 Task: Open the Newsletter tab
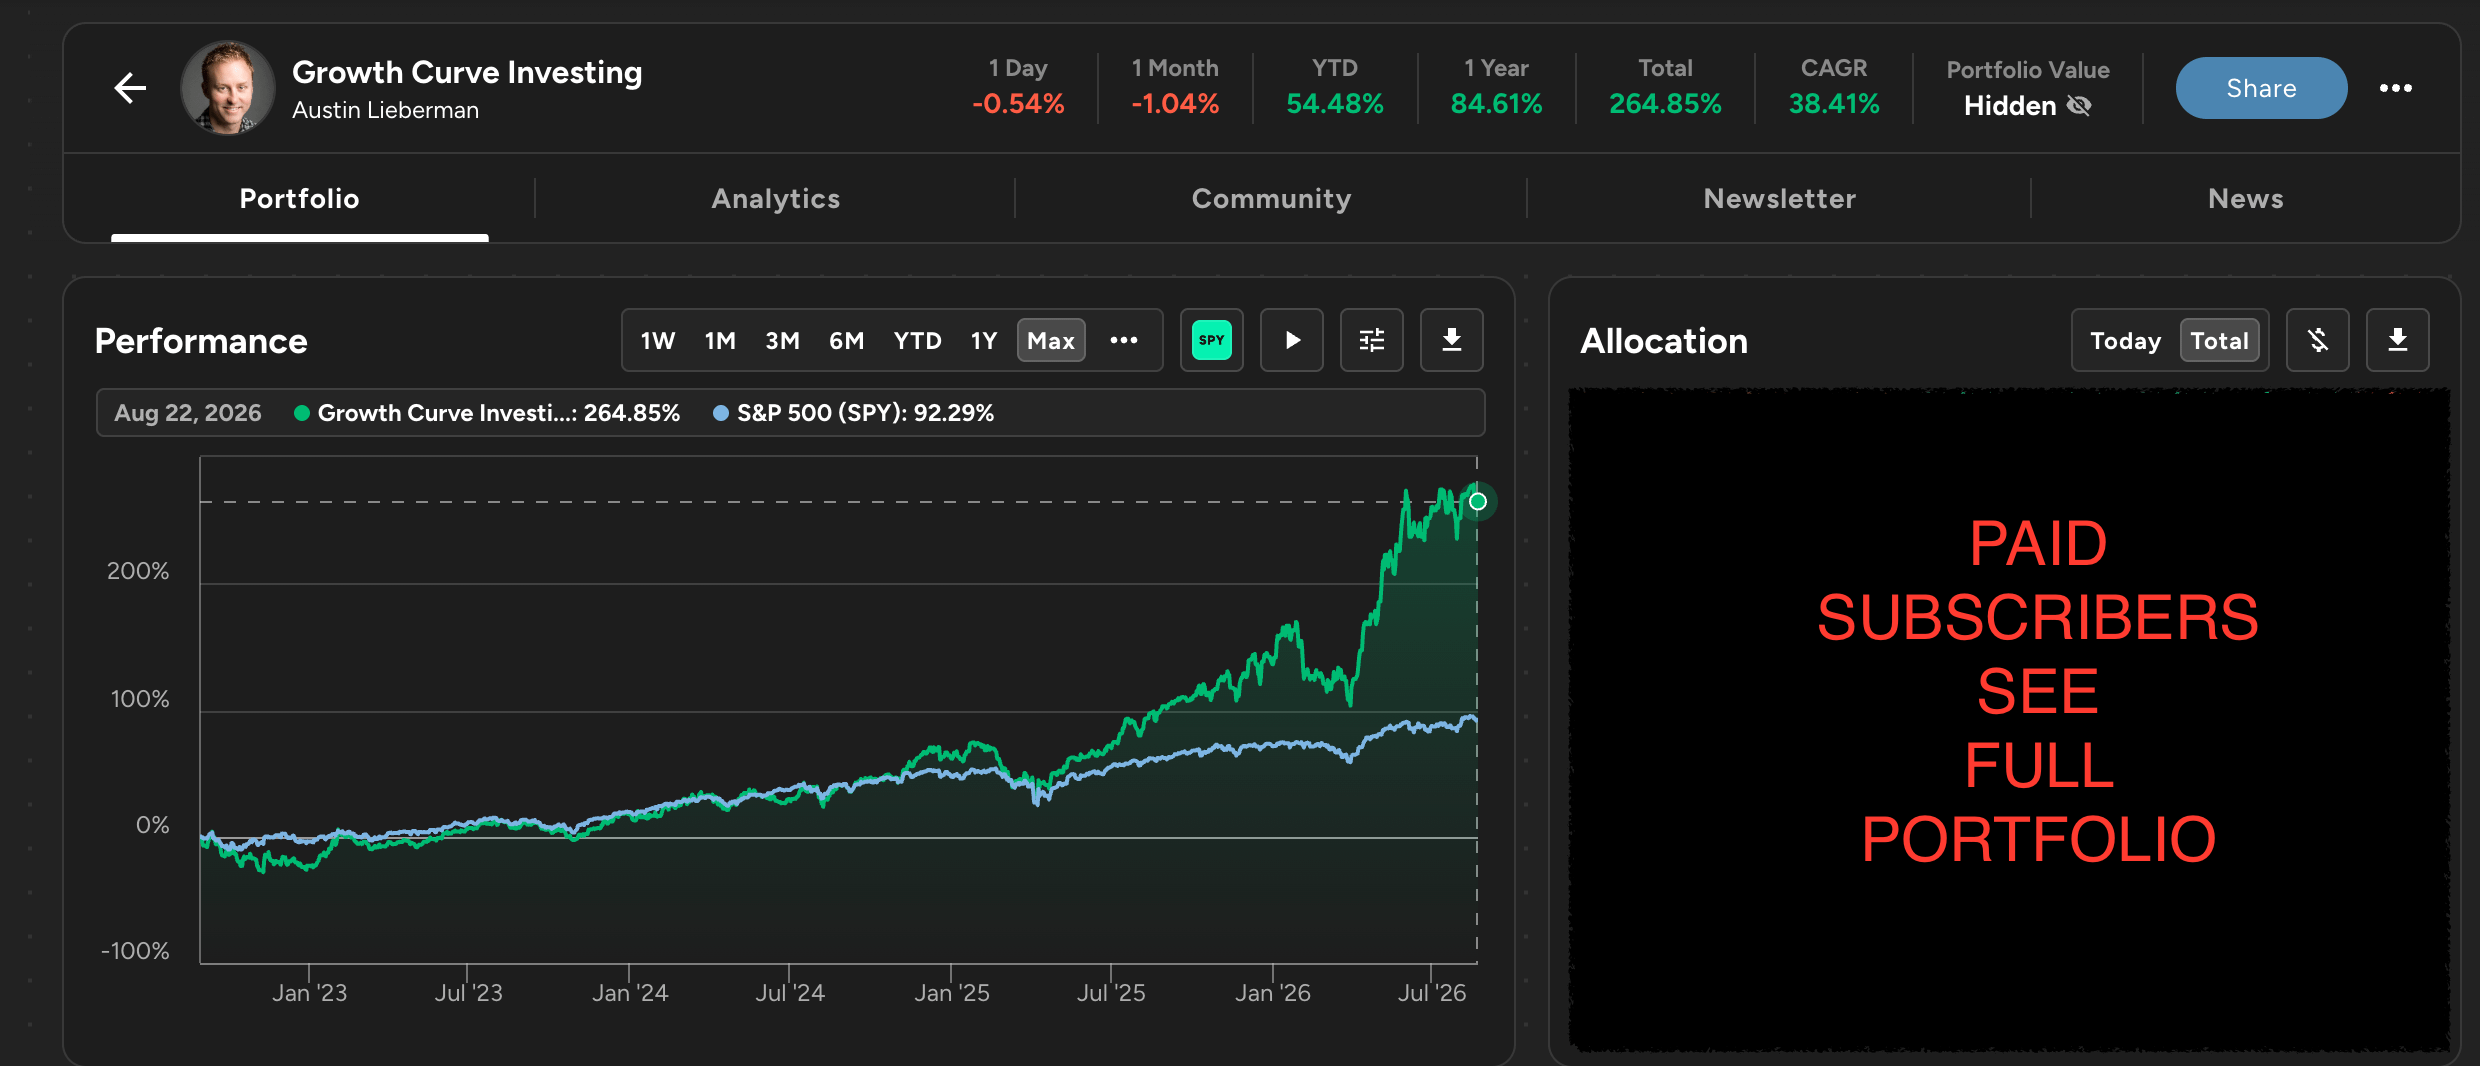click(x=1779, y=198)
